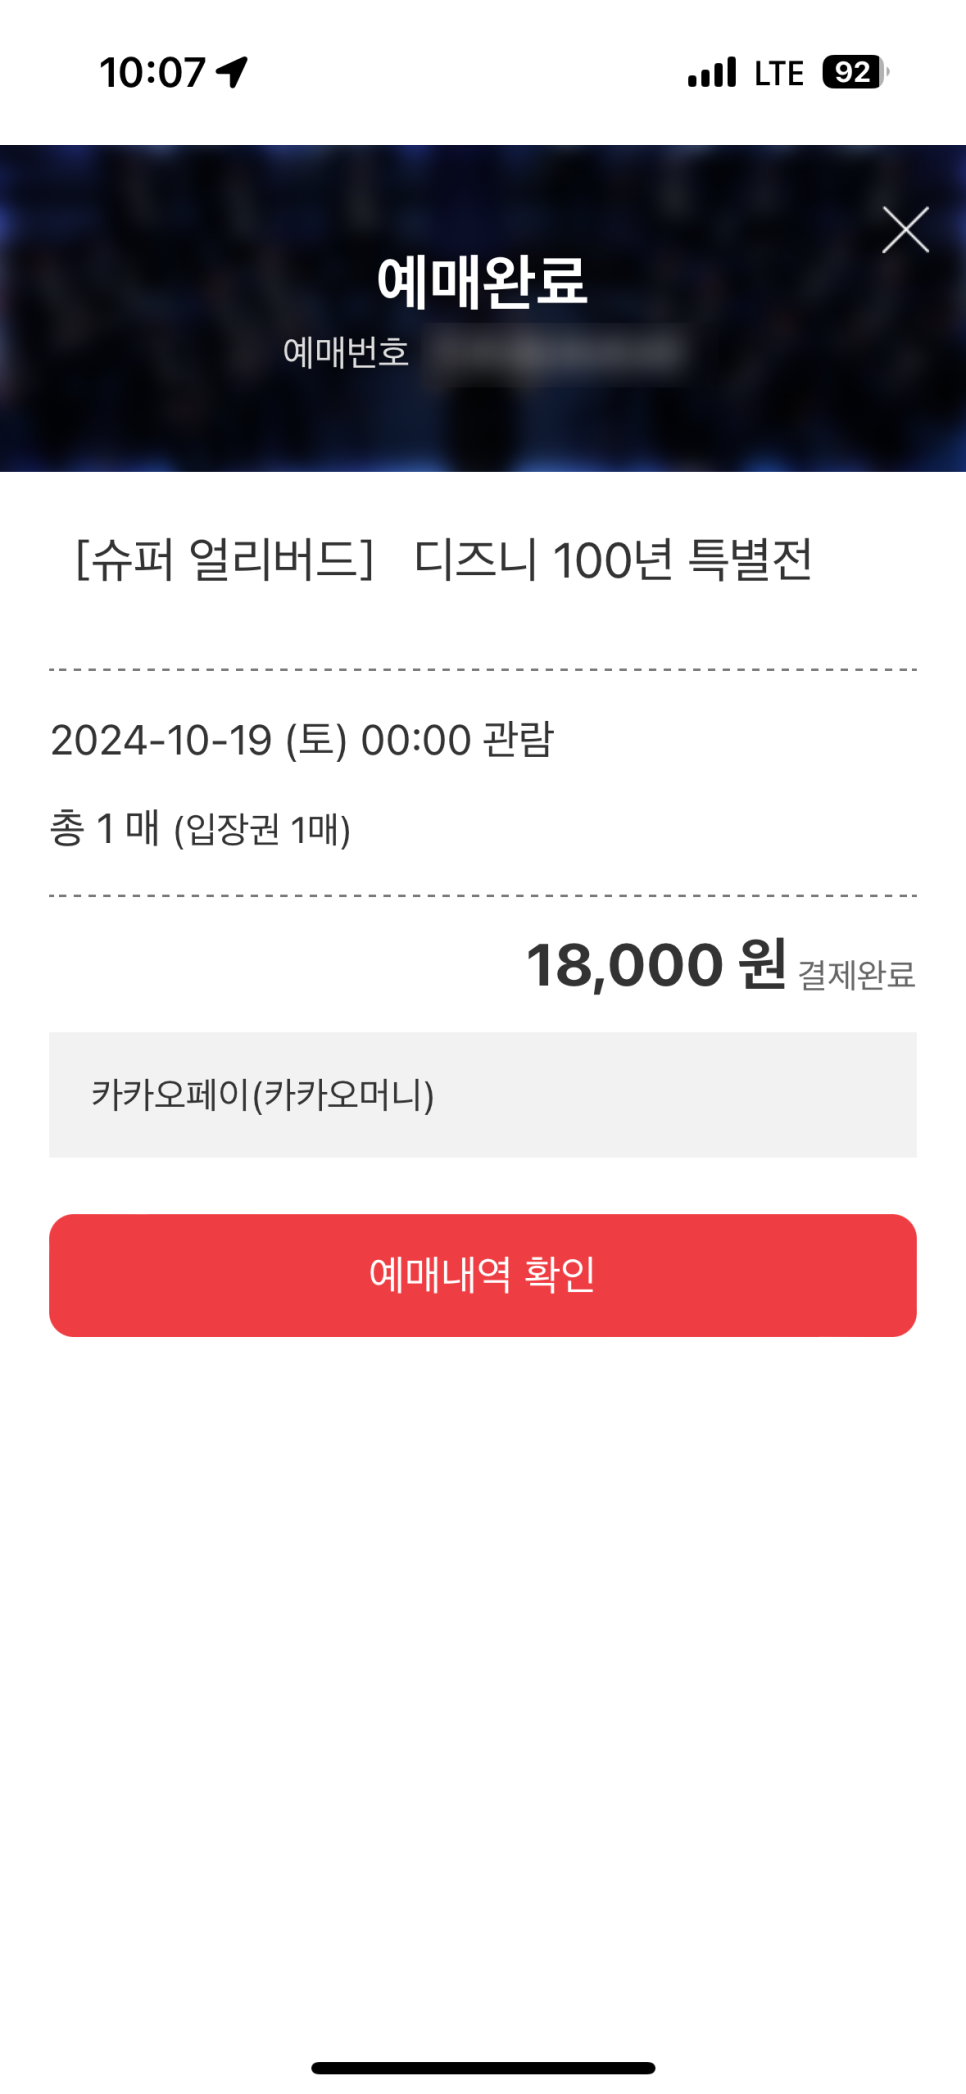
Task: Tap the 예매번호 label
Action: coord(346,352)
